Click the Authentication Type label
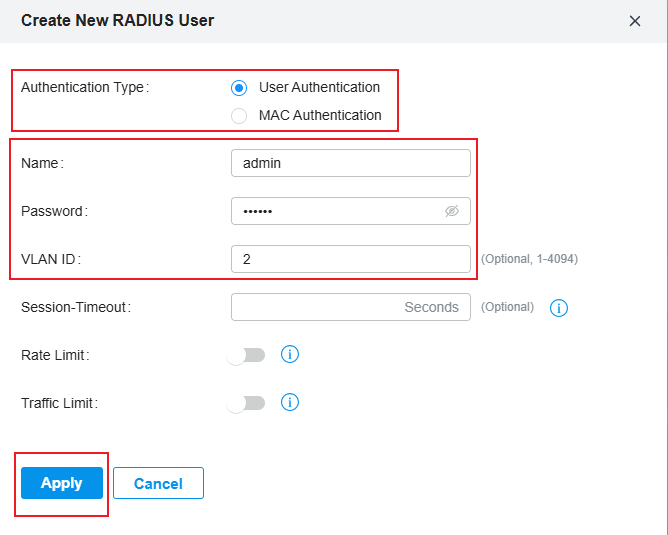This screenshot has height=535, width=668. pos(85,87)
